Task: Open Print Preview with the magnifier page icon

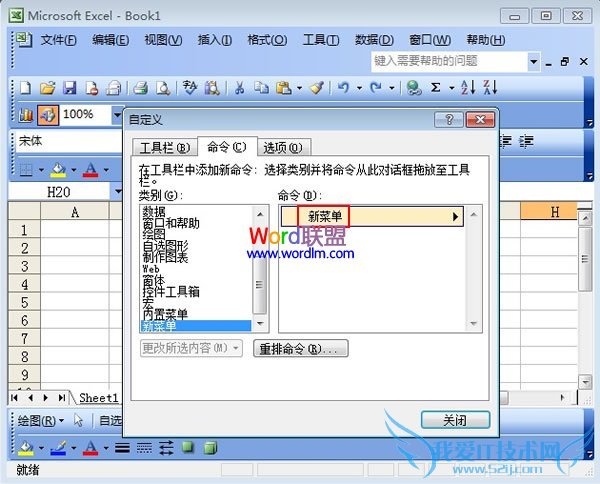Action: point(163,88)
